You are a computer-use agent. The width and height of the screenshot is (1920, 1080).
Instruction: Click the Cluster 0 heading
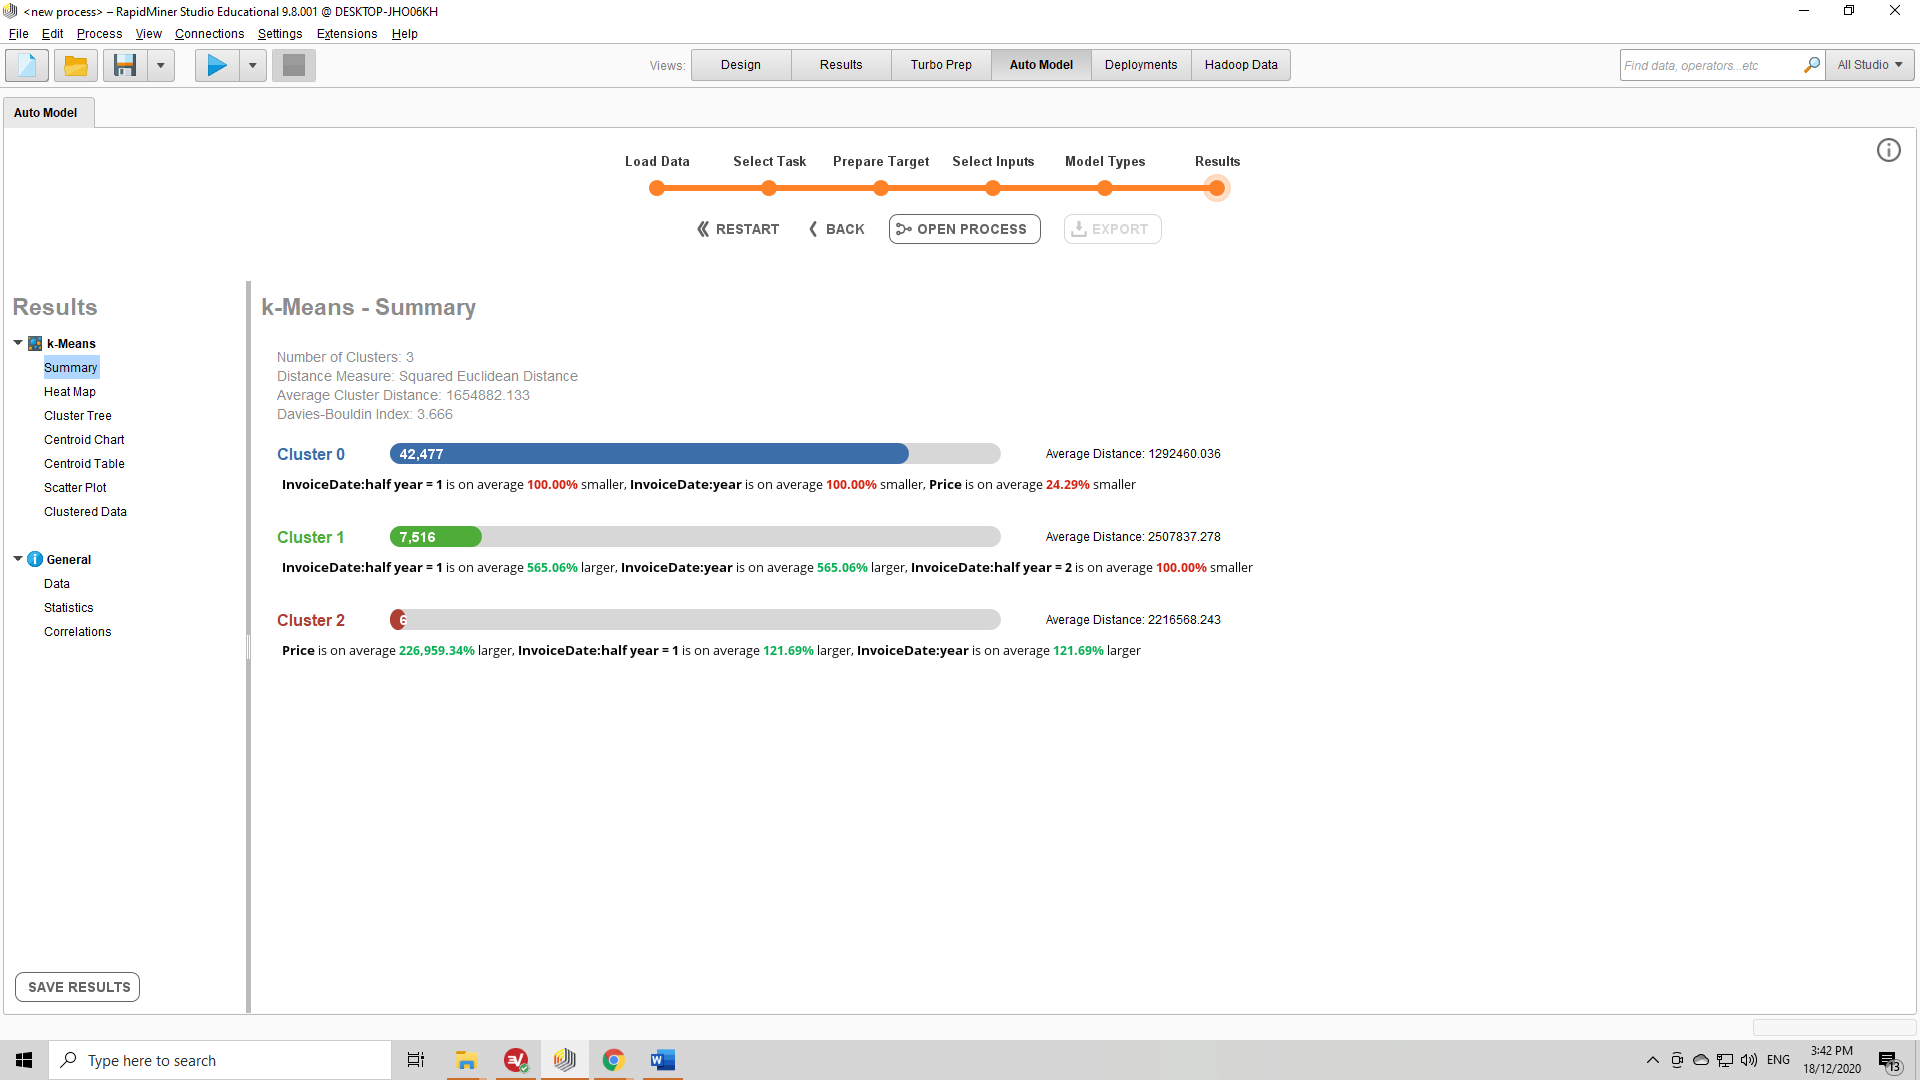(x=311, y=454)
